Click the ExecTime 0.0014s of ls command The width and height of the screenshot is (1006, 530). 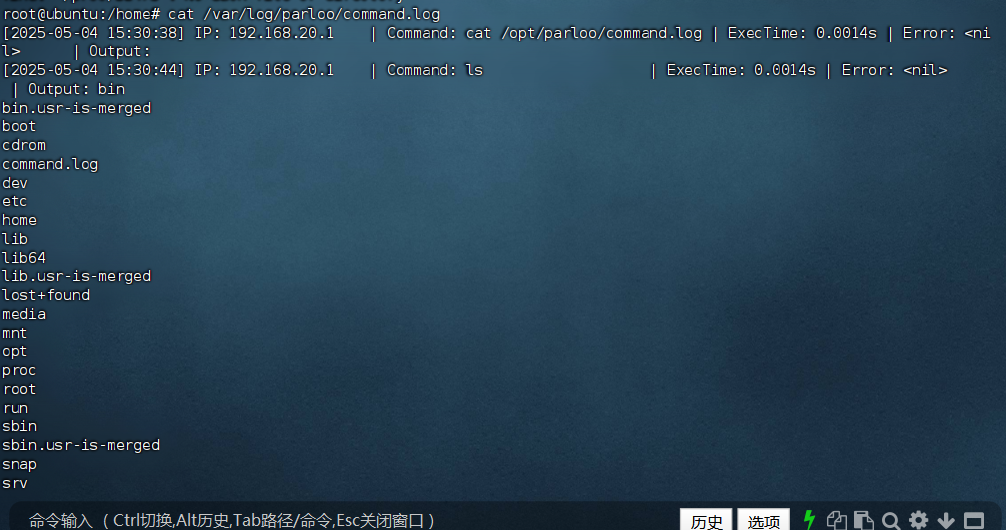[741, 71]
